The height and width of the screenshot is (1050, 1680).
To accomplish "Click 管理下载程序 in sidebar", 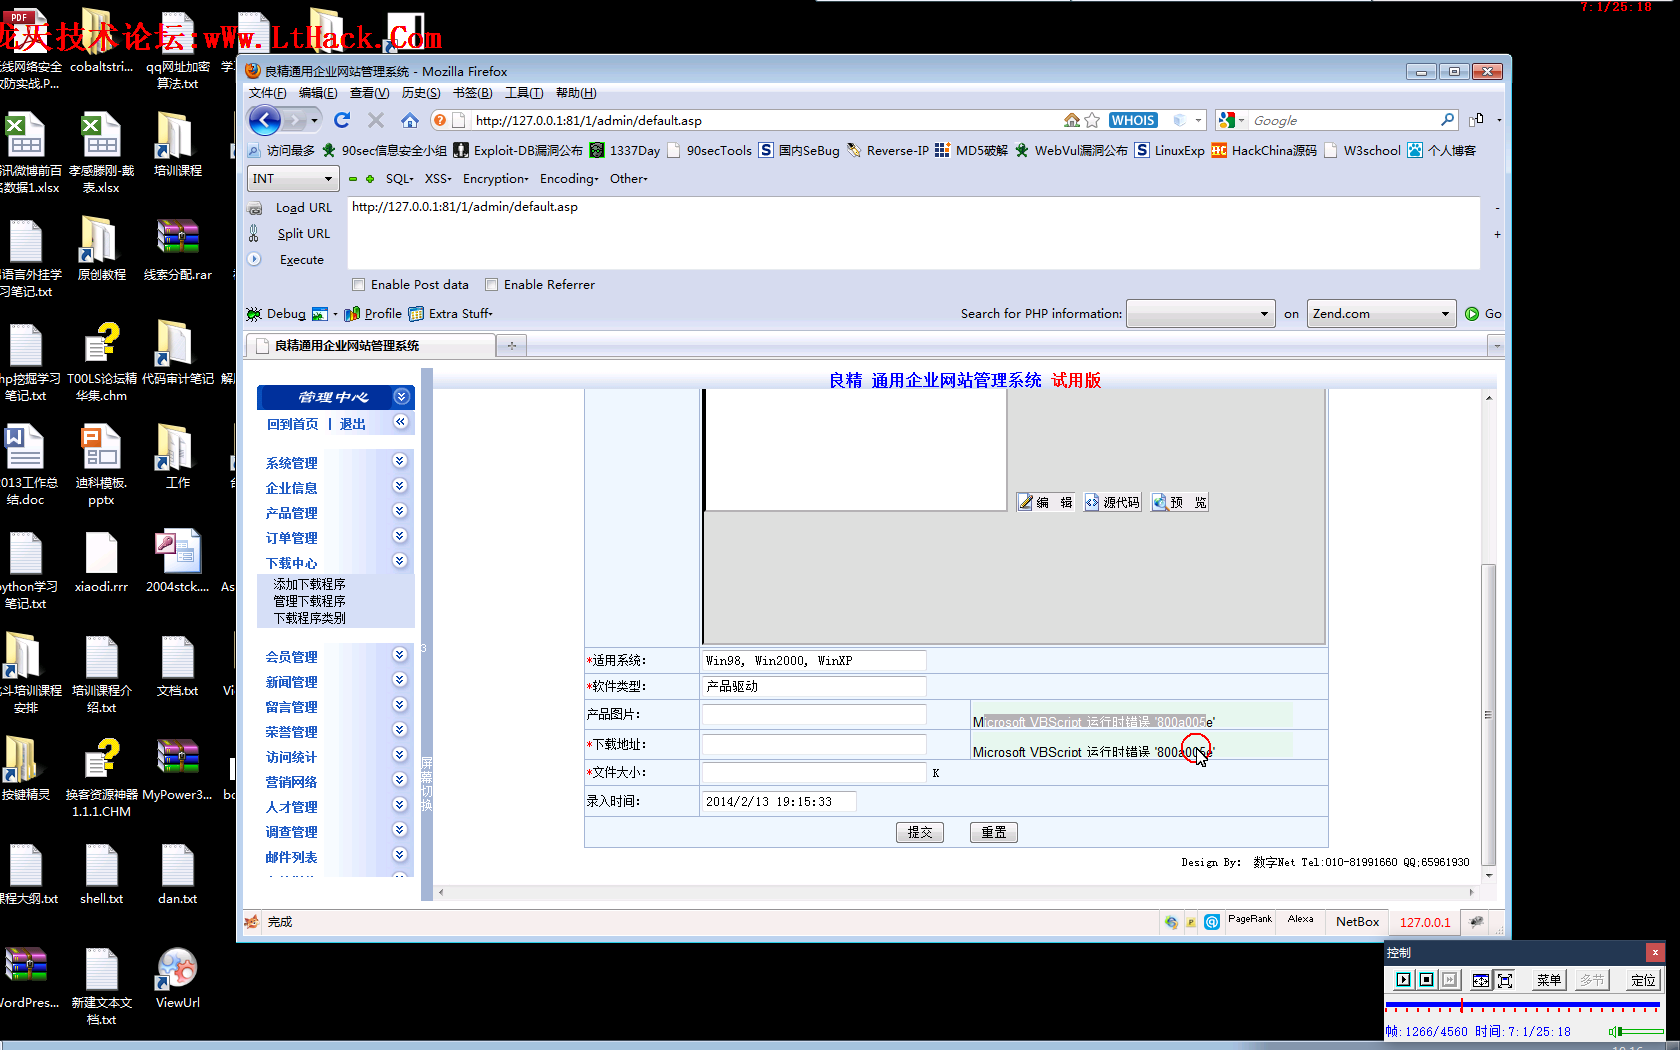I will (310, 601).
